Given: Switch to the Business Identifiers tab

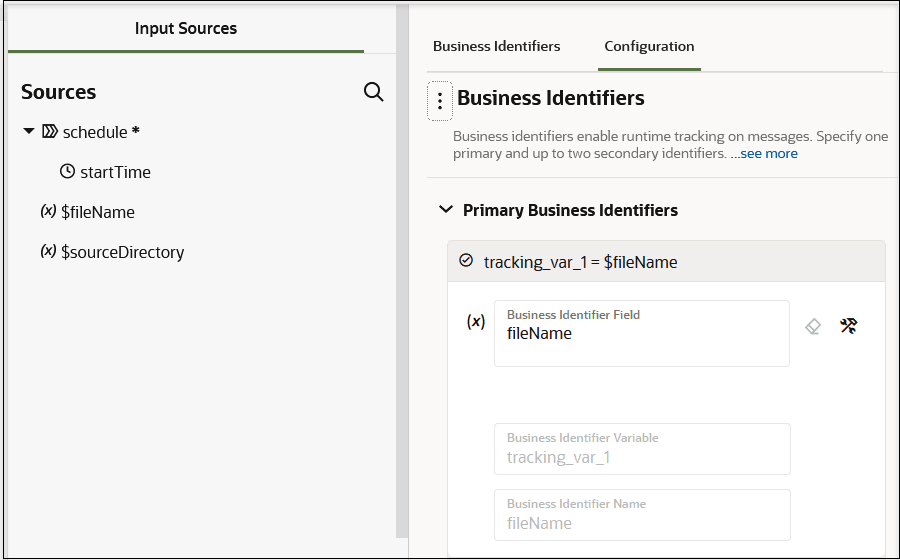Looking at the screenshot, I should 496,46.
